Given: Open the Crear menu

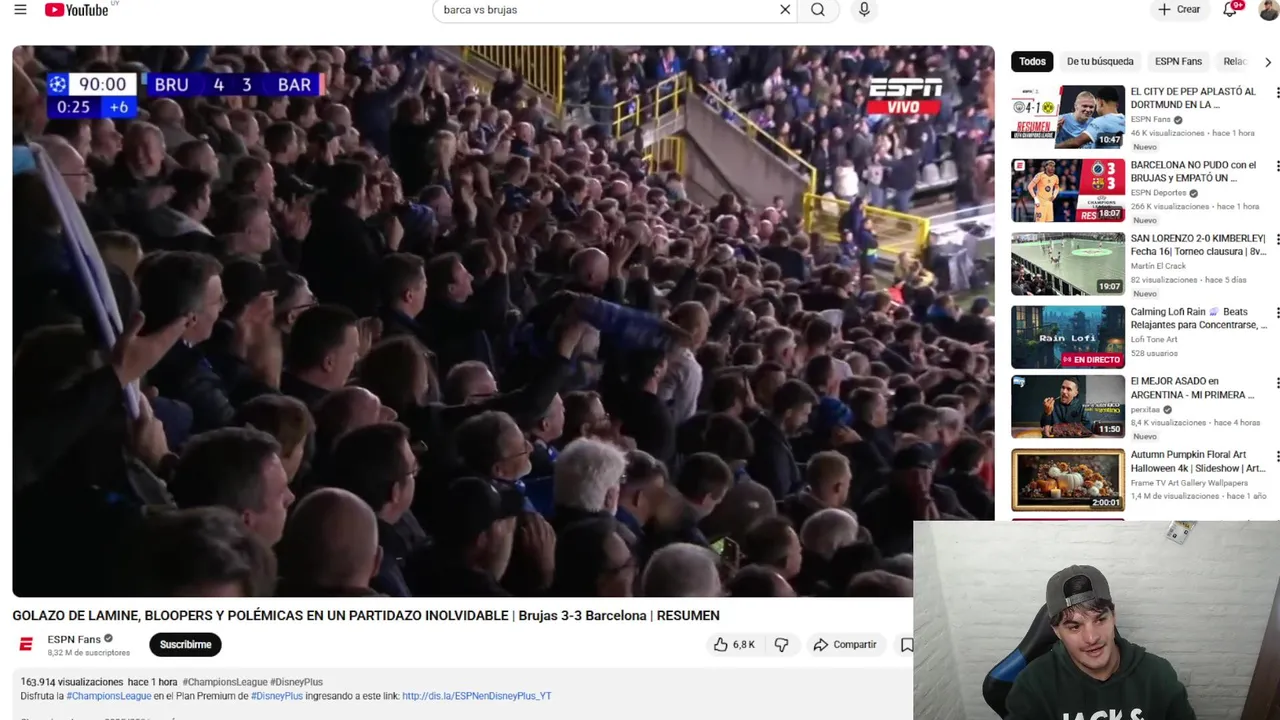Looking at the screenshot, I should point(1178,10).
